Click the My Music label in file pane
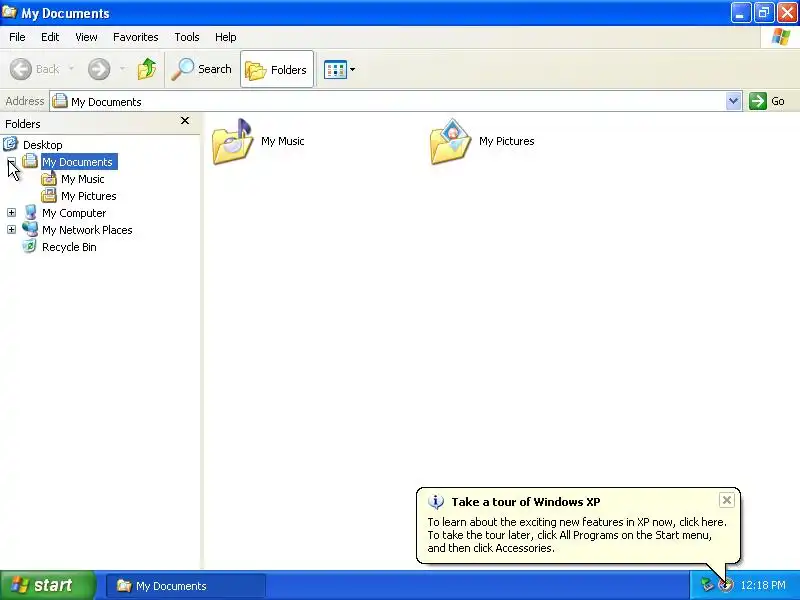The width and height of the screenshot is (800, 600). [283, 141]
